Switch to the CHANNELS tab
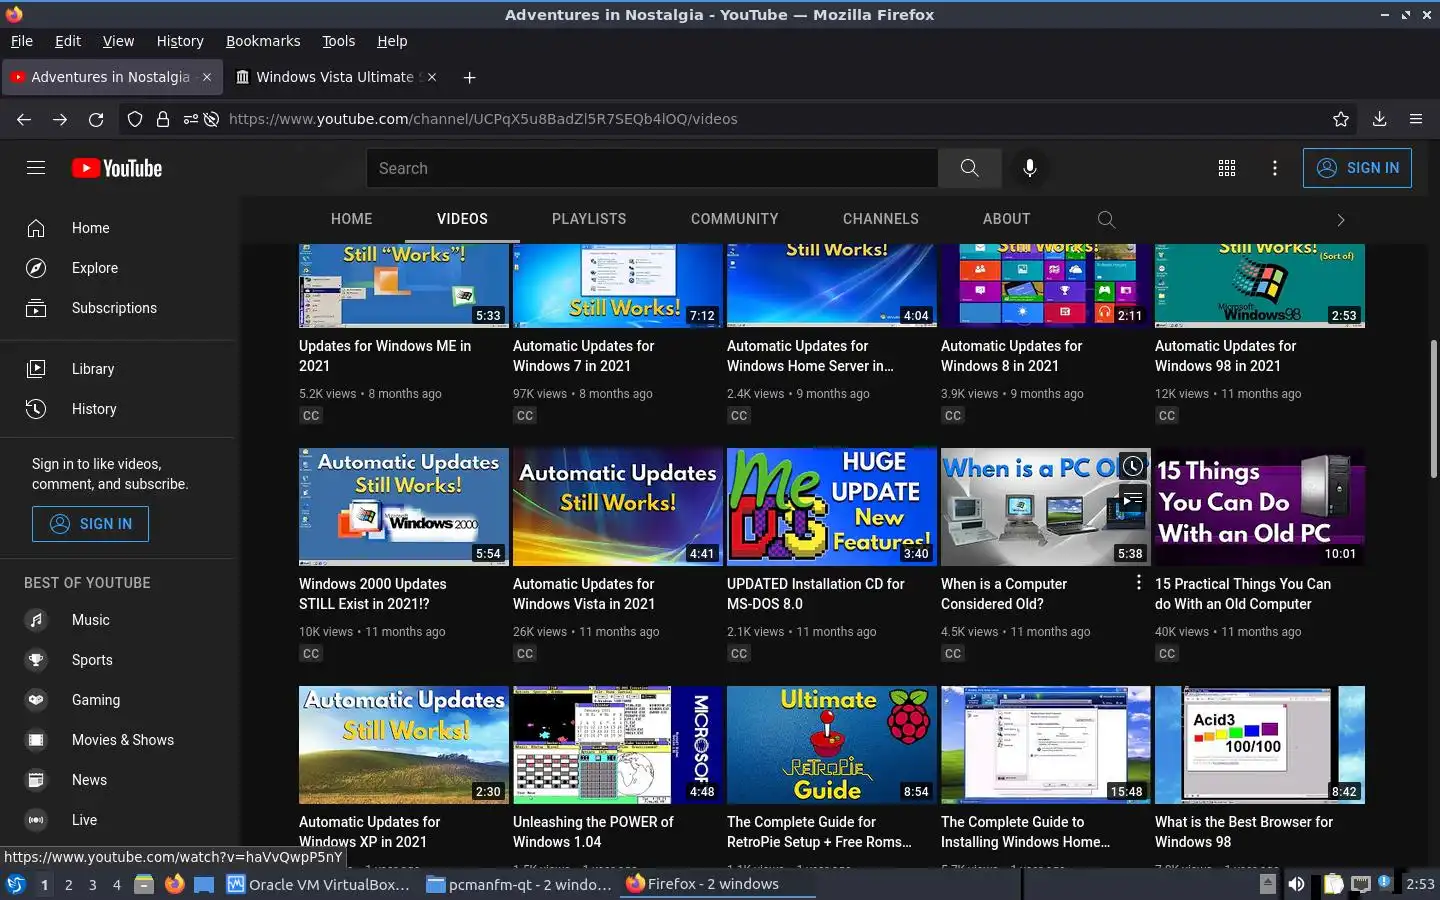Screen dimensions: 1440x900 pyautogui.click(x=881, y=219)
